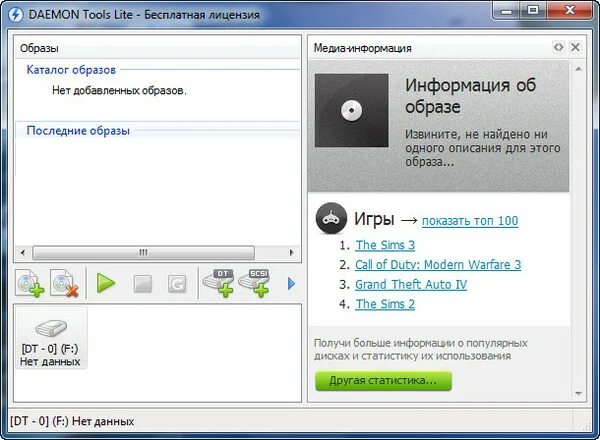Click the Информация об образе heading
The width and height of the screenshot is (600, 440).
point(470,96)
